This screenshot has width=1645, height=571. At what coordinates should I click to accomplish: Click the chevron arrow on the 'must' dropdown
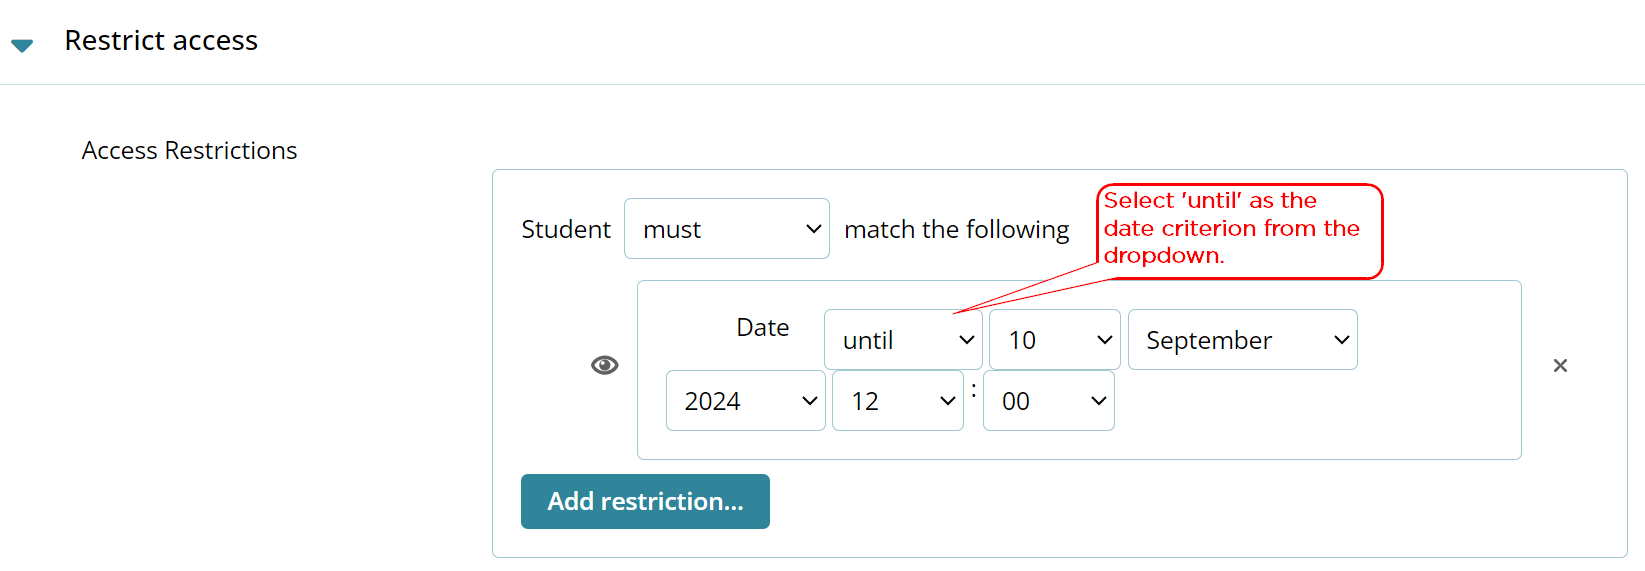pyautogui.click(x=813, y=229)
